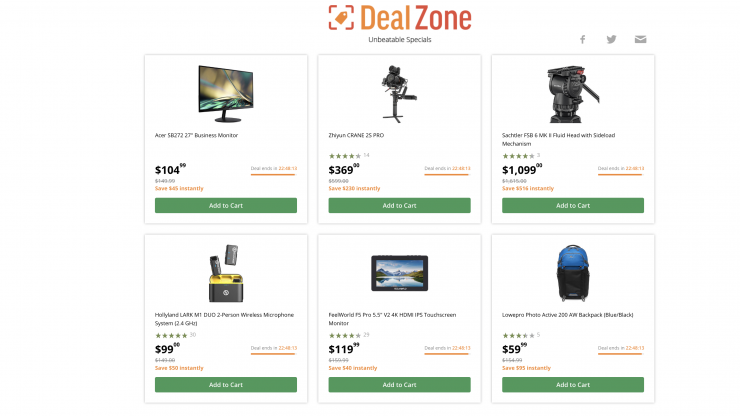The height and width of the screenshot is (416, 740).
Task: Click the Facebook share icon
Action: 582,39
